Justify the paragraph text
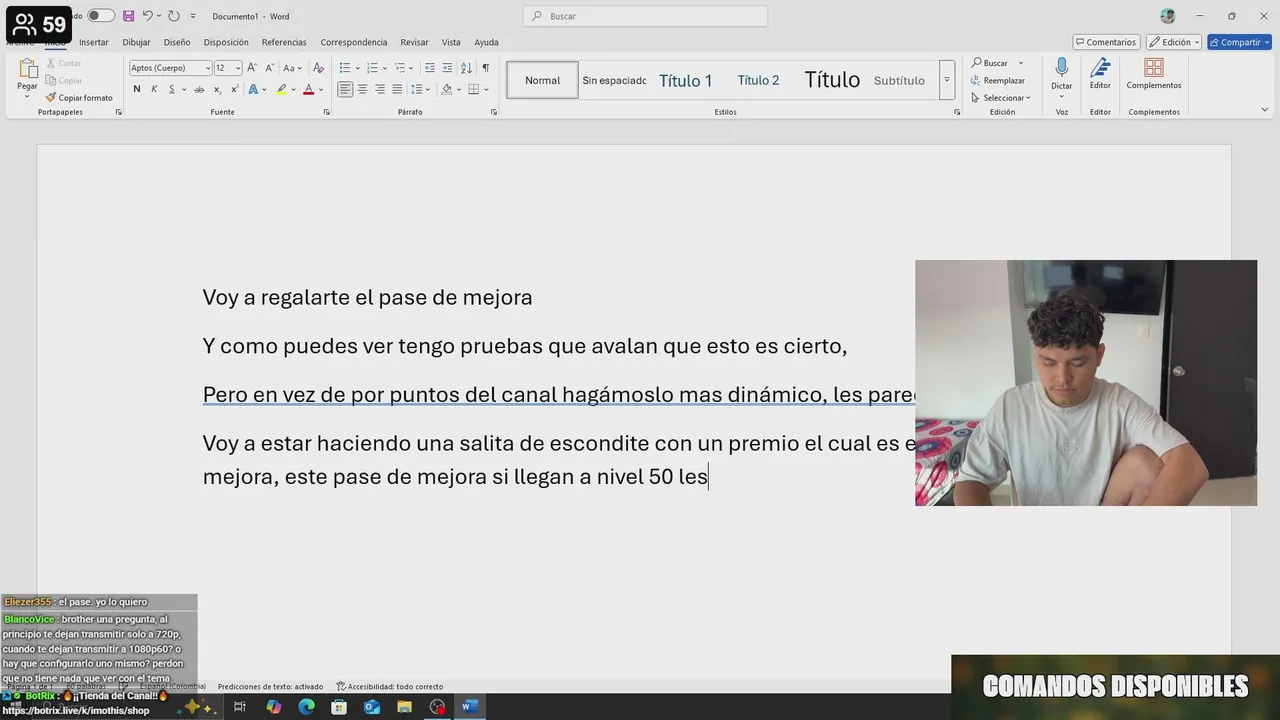 click(397, 89)
